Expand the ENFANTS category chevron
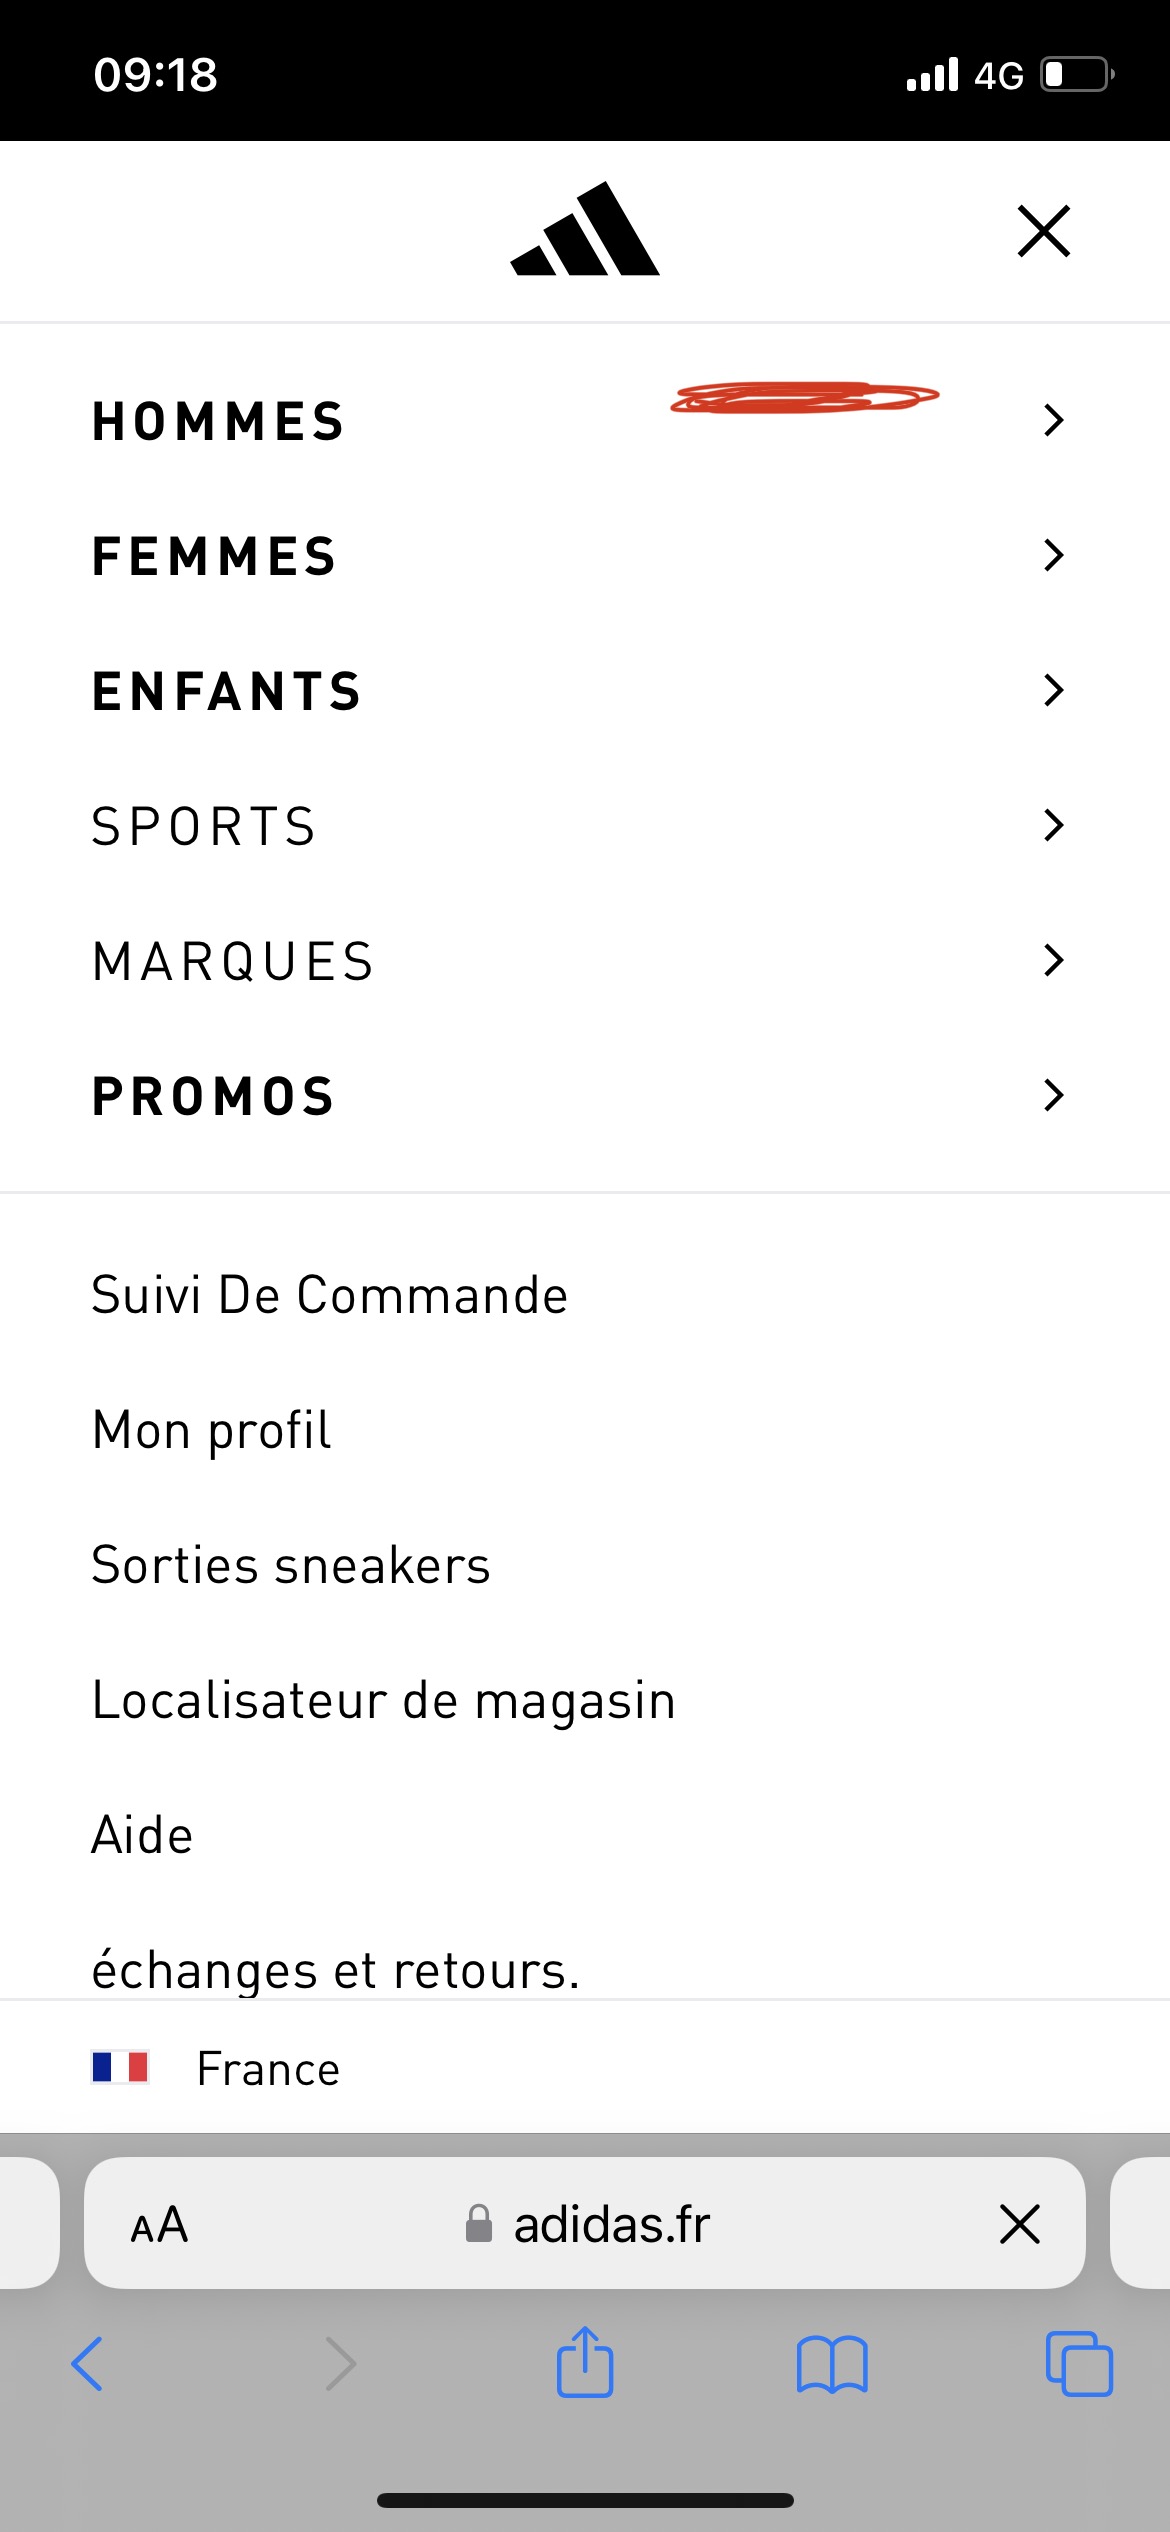Image resolution: width=1170 pixels, height=2532 pixels. pyautogui.click(x=1053, y=690)
